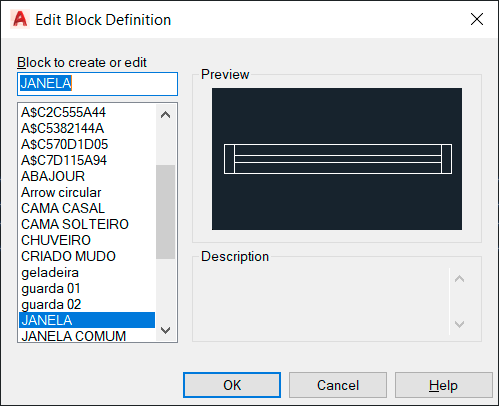Open Help for block editing
The width and height of the screenshot is (499, 406).
pos(444,385)
